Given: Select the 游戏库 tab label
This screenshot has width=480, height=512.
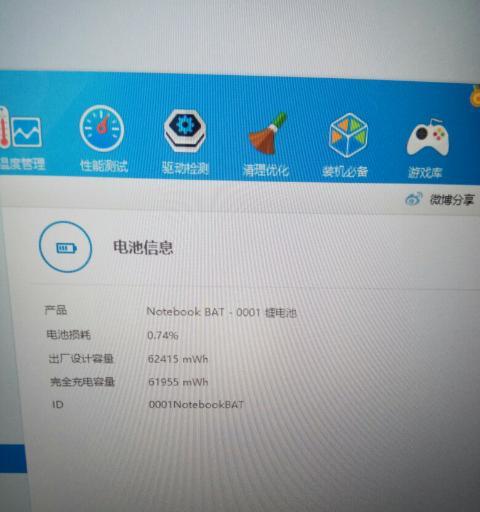Looking at the screenshot, I should click(x=425, y=173).
